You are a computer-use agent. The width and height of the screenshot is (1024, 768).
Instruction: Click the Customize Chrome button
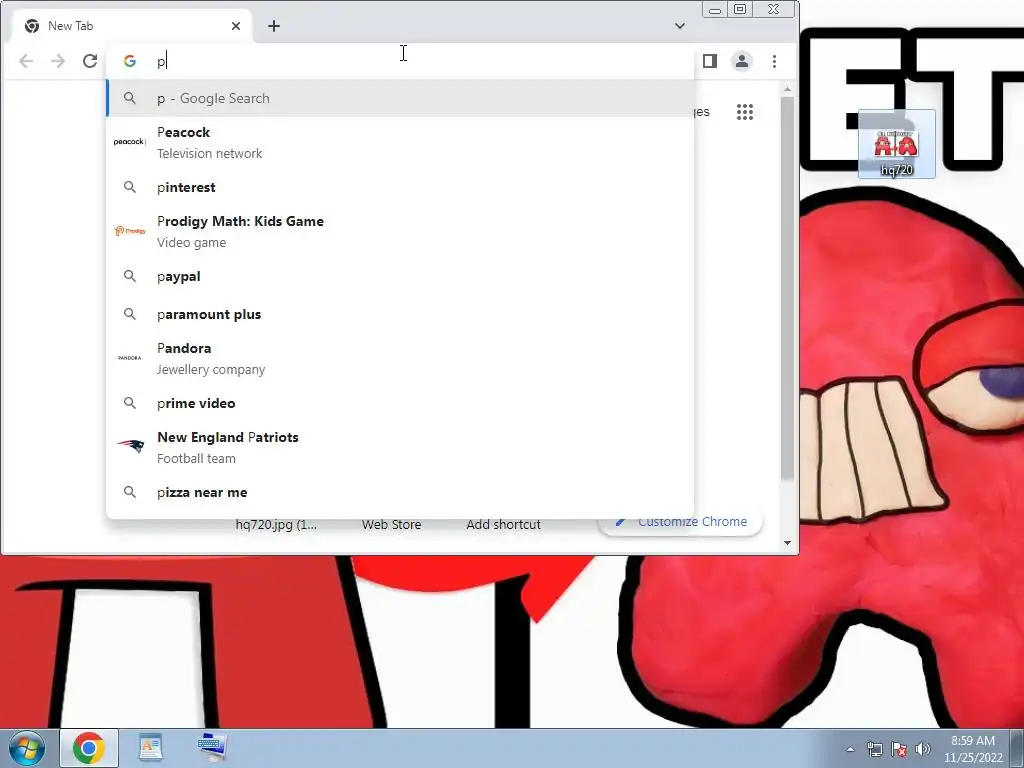[x=681, y=522]
